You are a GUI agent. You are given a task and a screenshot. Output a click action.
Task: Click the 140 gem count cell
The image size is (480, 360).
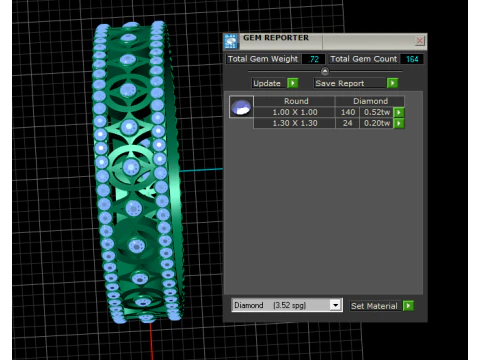347,112
